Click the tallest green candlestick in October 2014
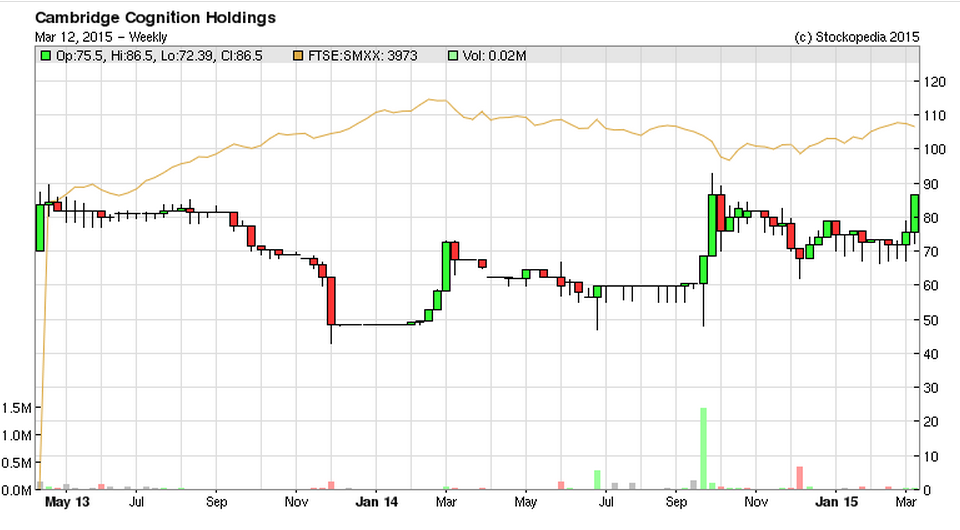Image resolution: width=960 pixels, height=530 pixels. point(712,225)
